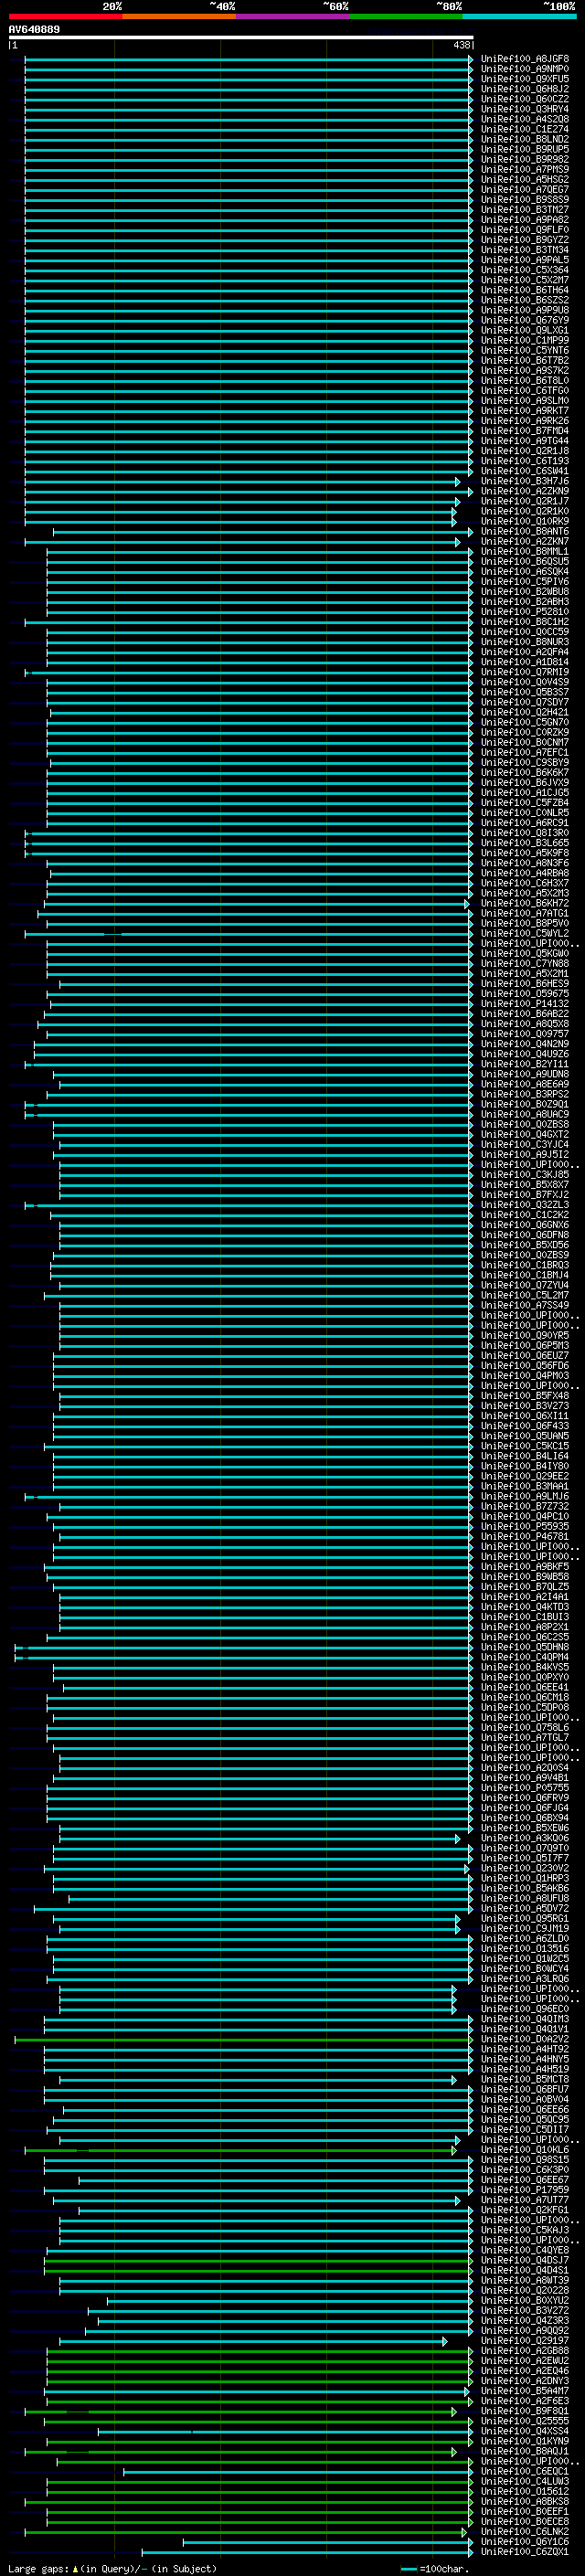Select hit label UniRef100_B3TM27
Viewport: 585px width, 2576px height.
(525, 210)
